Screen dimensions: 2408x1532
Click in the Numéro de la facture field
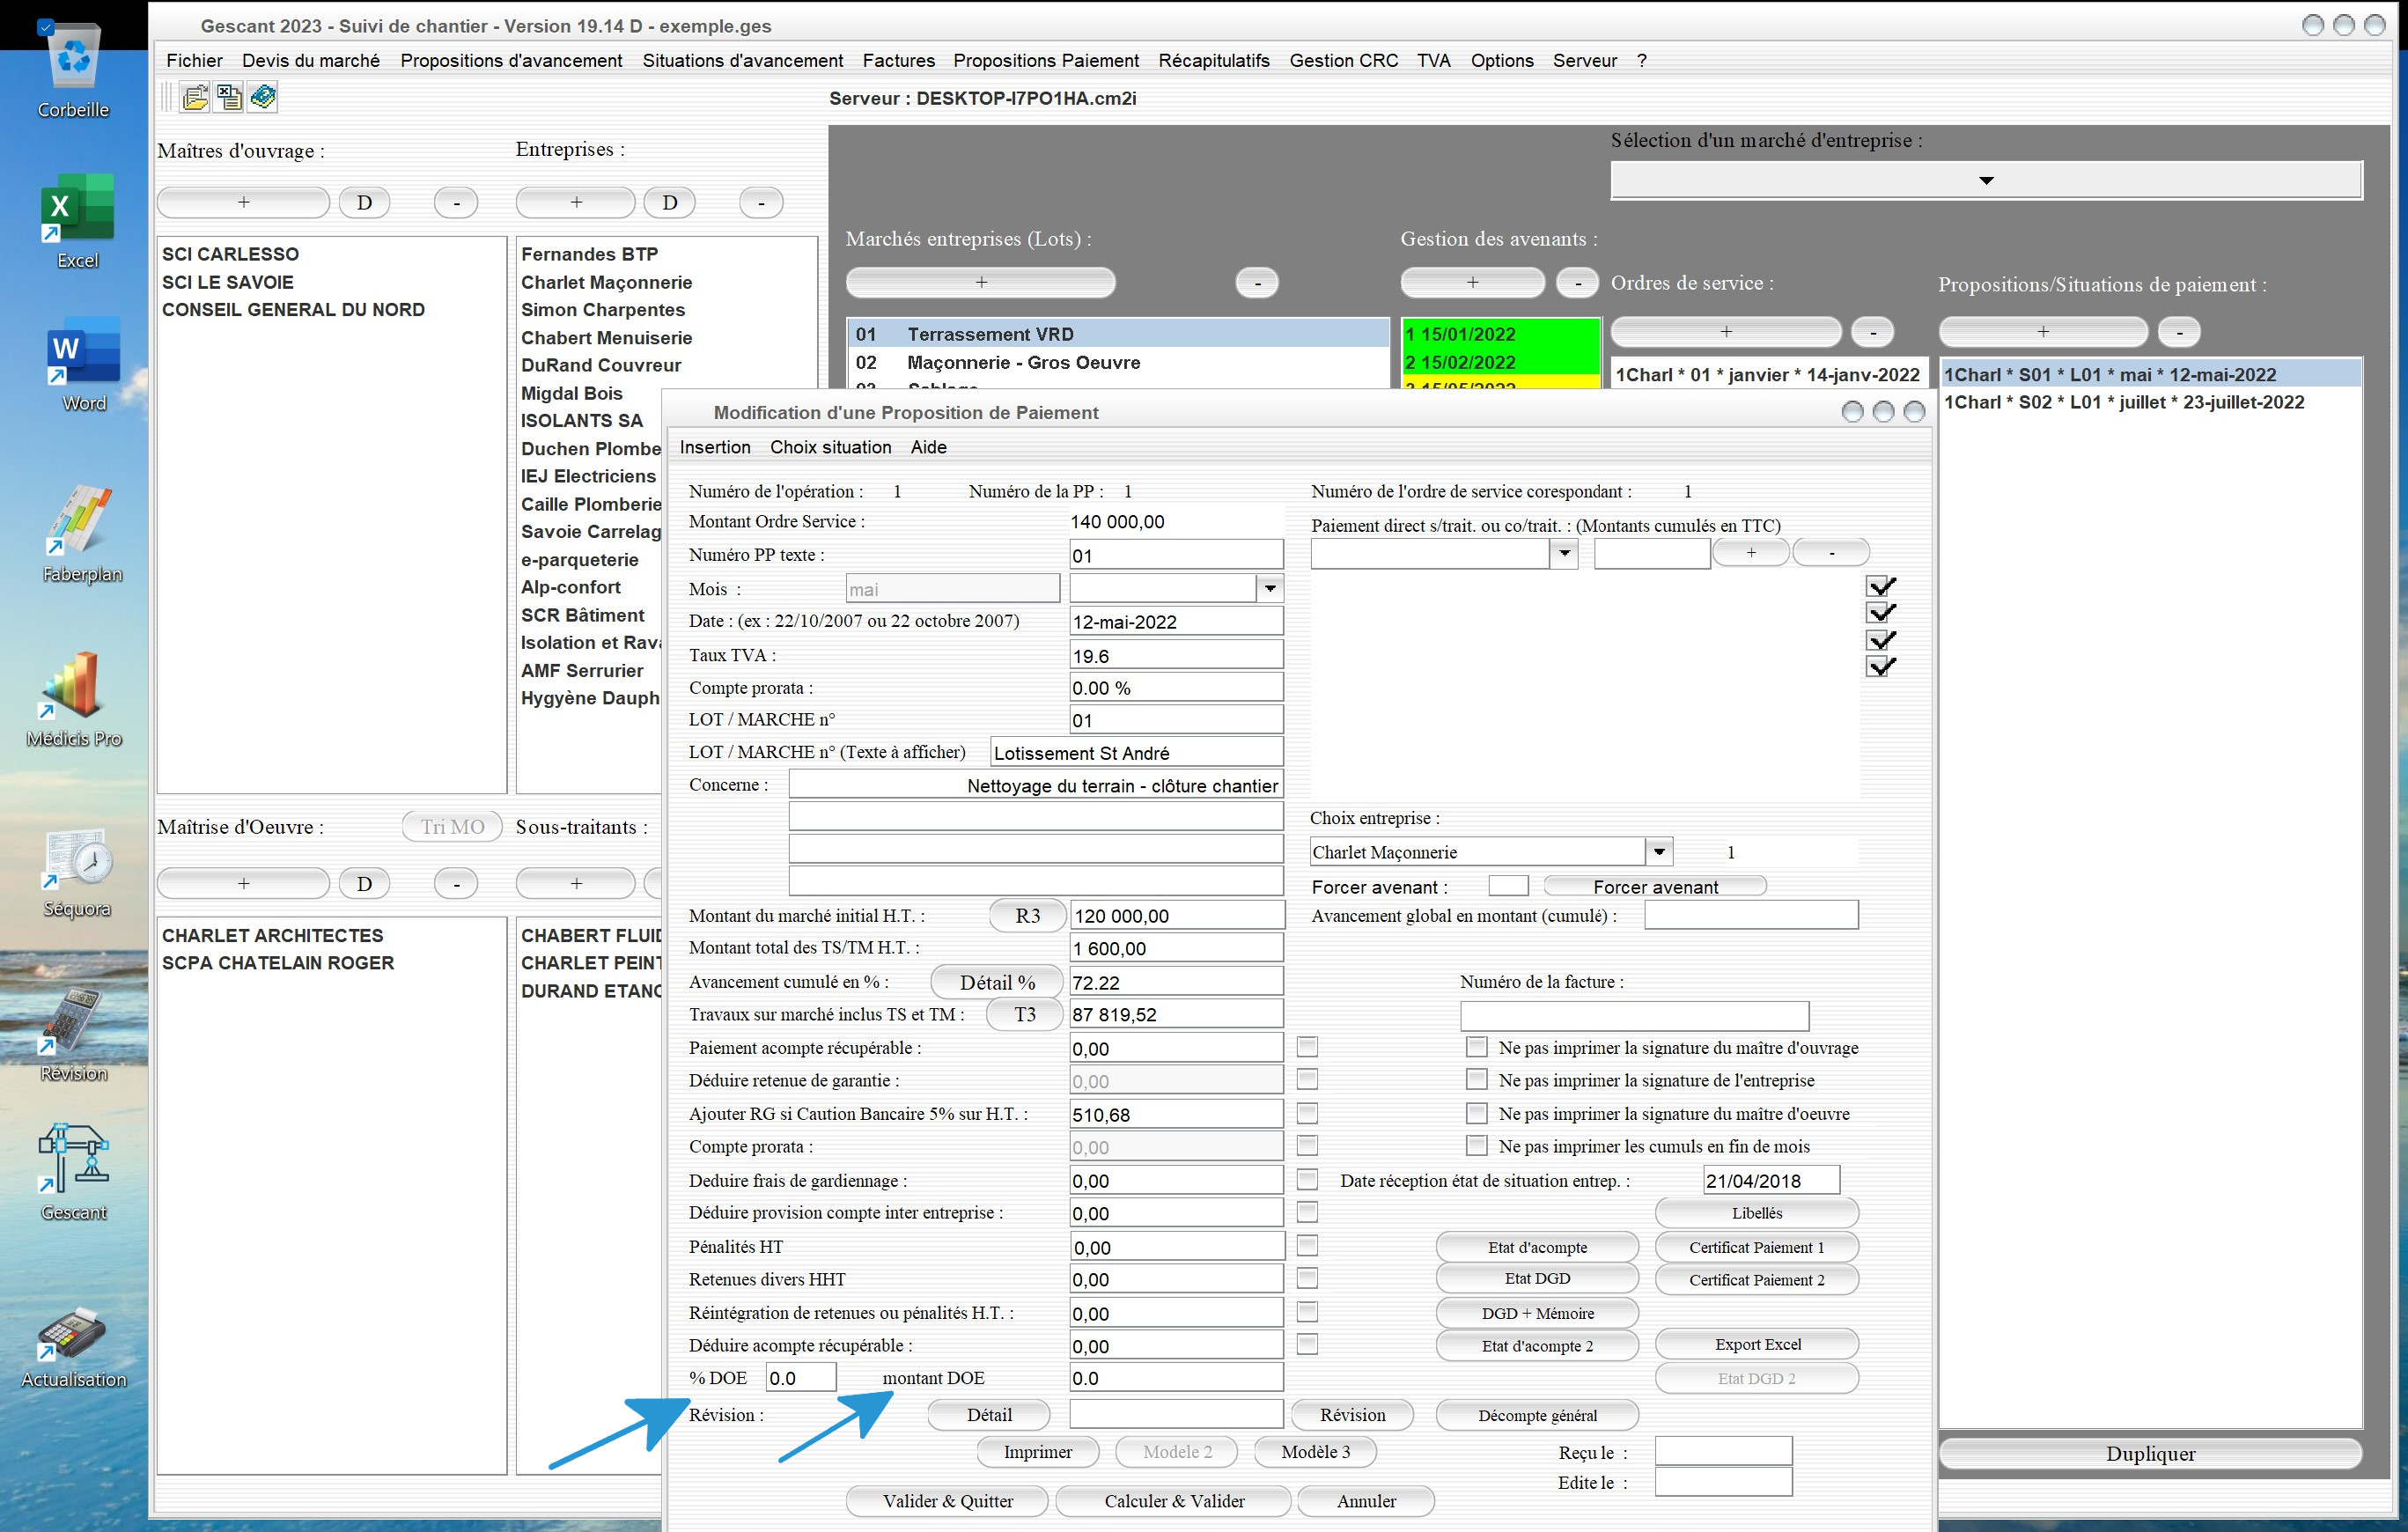point(1634,1015)
